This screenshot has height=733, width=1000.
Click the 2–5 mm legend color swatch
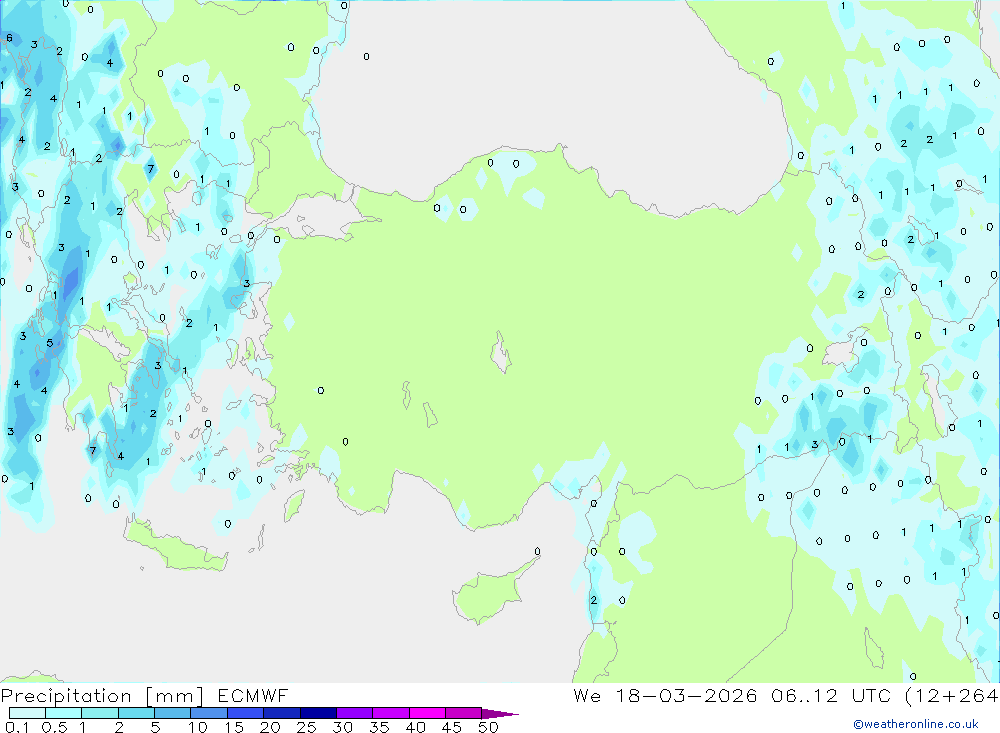[x=136, y=713]
